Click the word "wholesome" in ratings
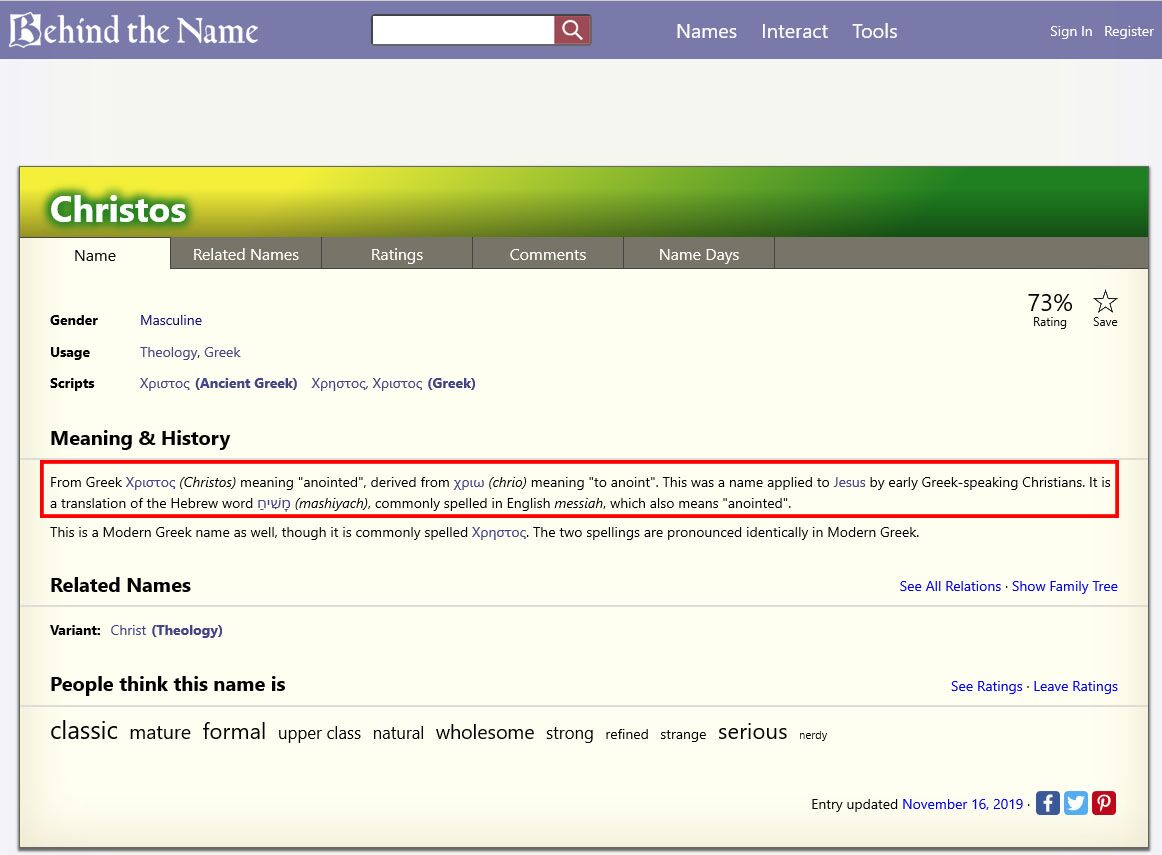 click(x=485, y=732)
